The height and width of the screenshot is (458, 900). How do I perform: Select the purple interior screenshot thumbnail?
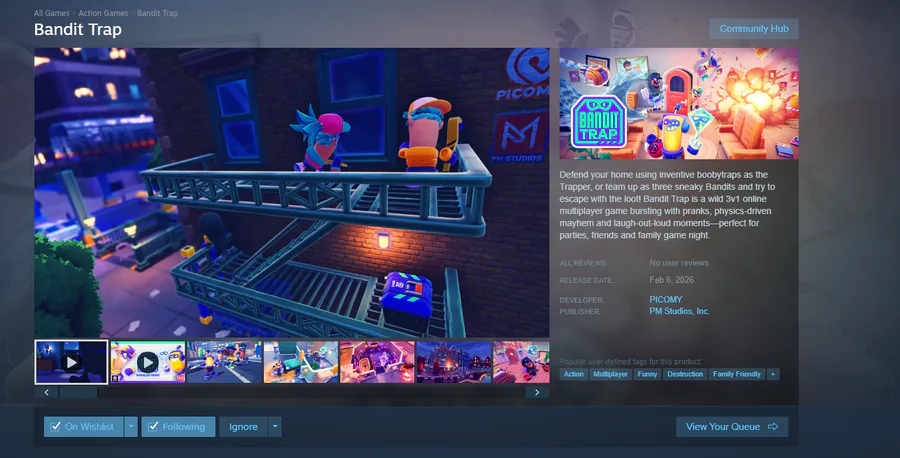point(377,362)
